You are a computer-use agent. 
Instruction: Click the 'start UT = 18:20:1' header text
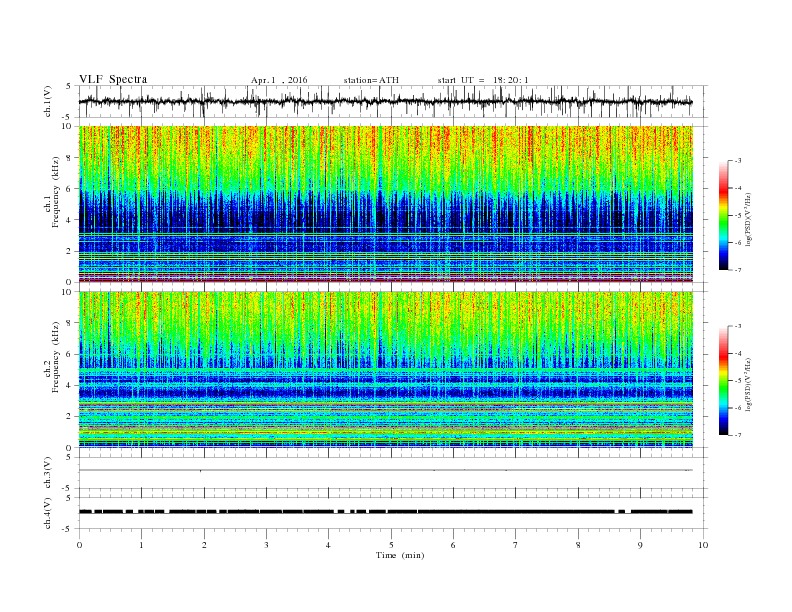tap(483, 80)
